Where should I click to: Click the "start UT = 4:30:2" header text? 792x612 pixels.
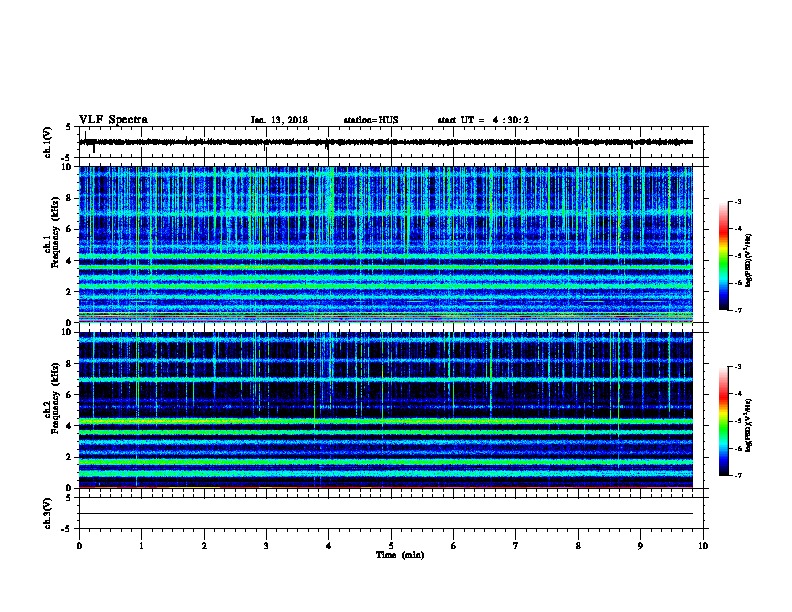pyautogui.click(x=483, y=120)
